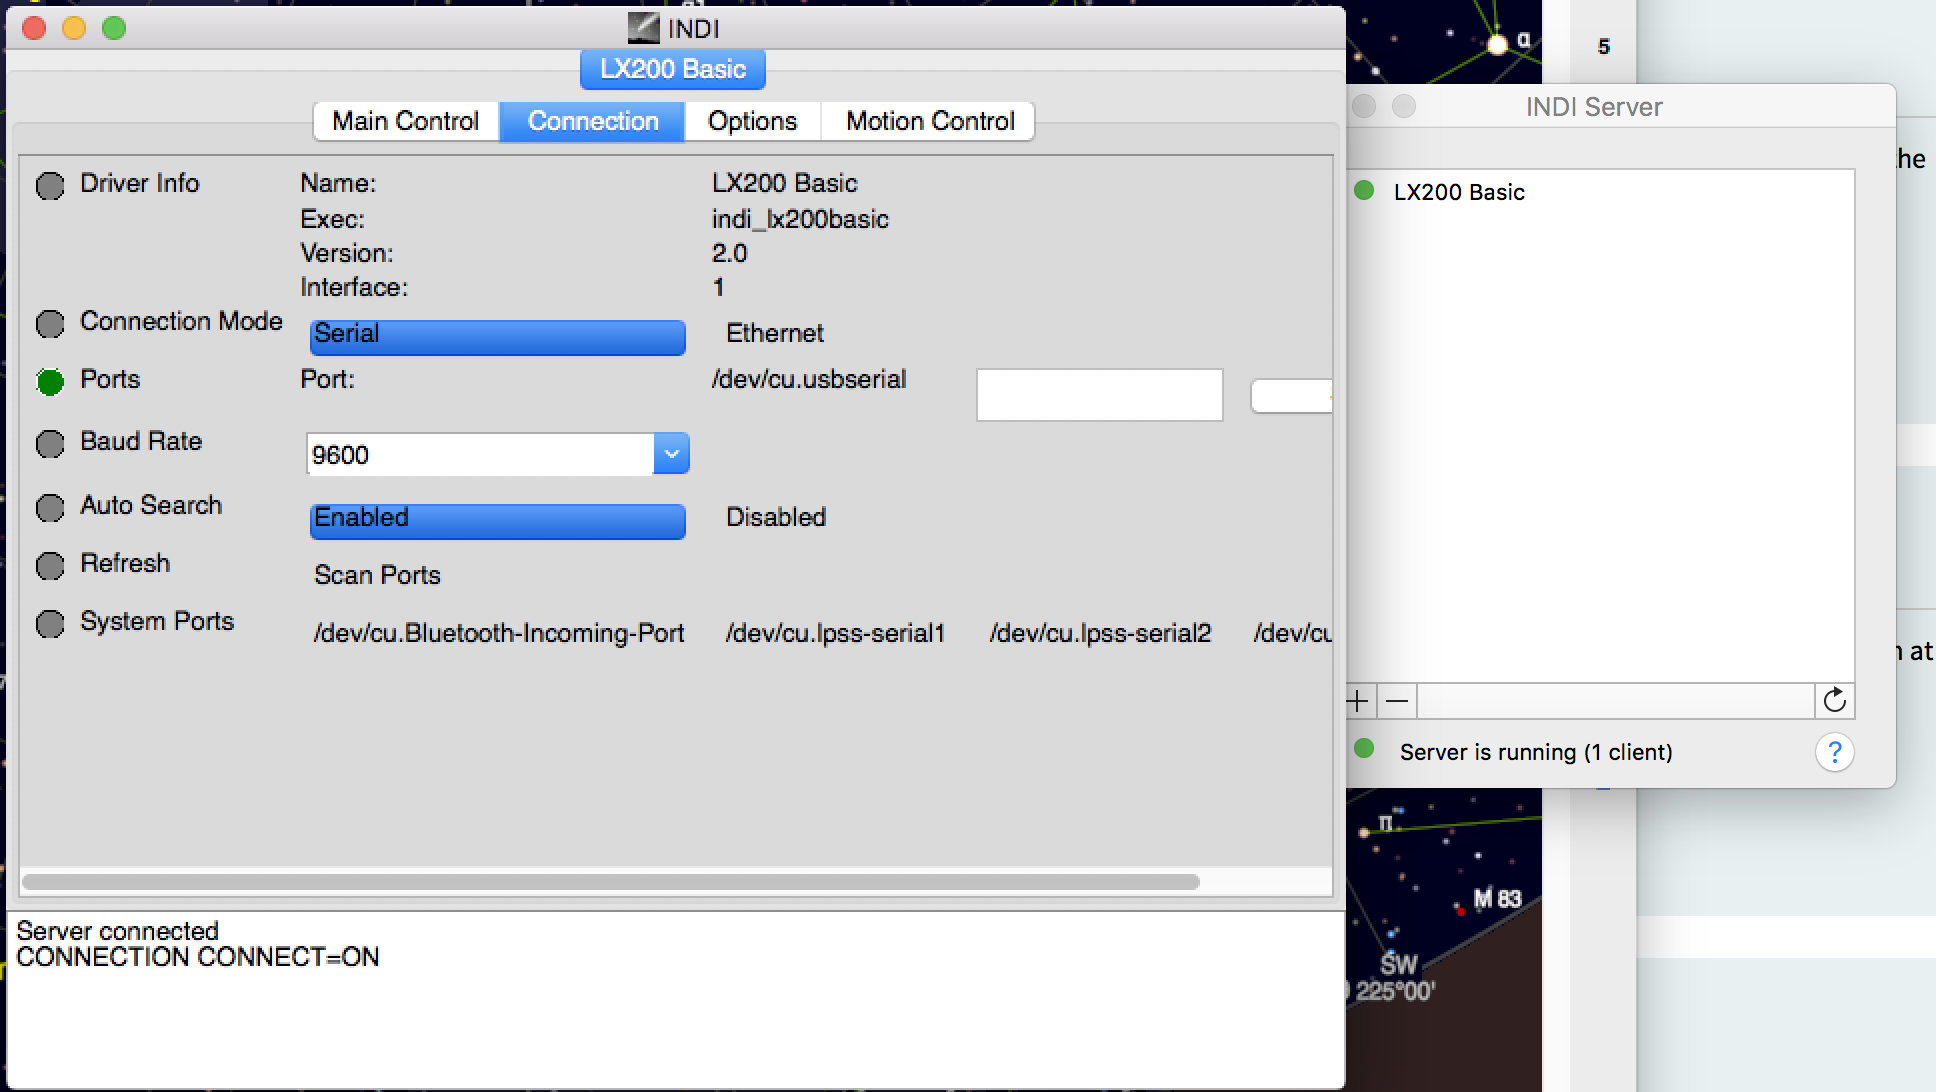The image size is (1936, 1092).
Task: Click the Scan Ports button
Action: [378, 575]
